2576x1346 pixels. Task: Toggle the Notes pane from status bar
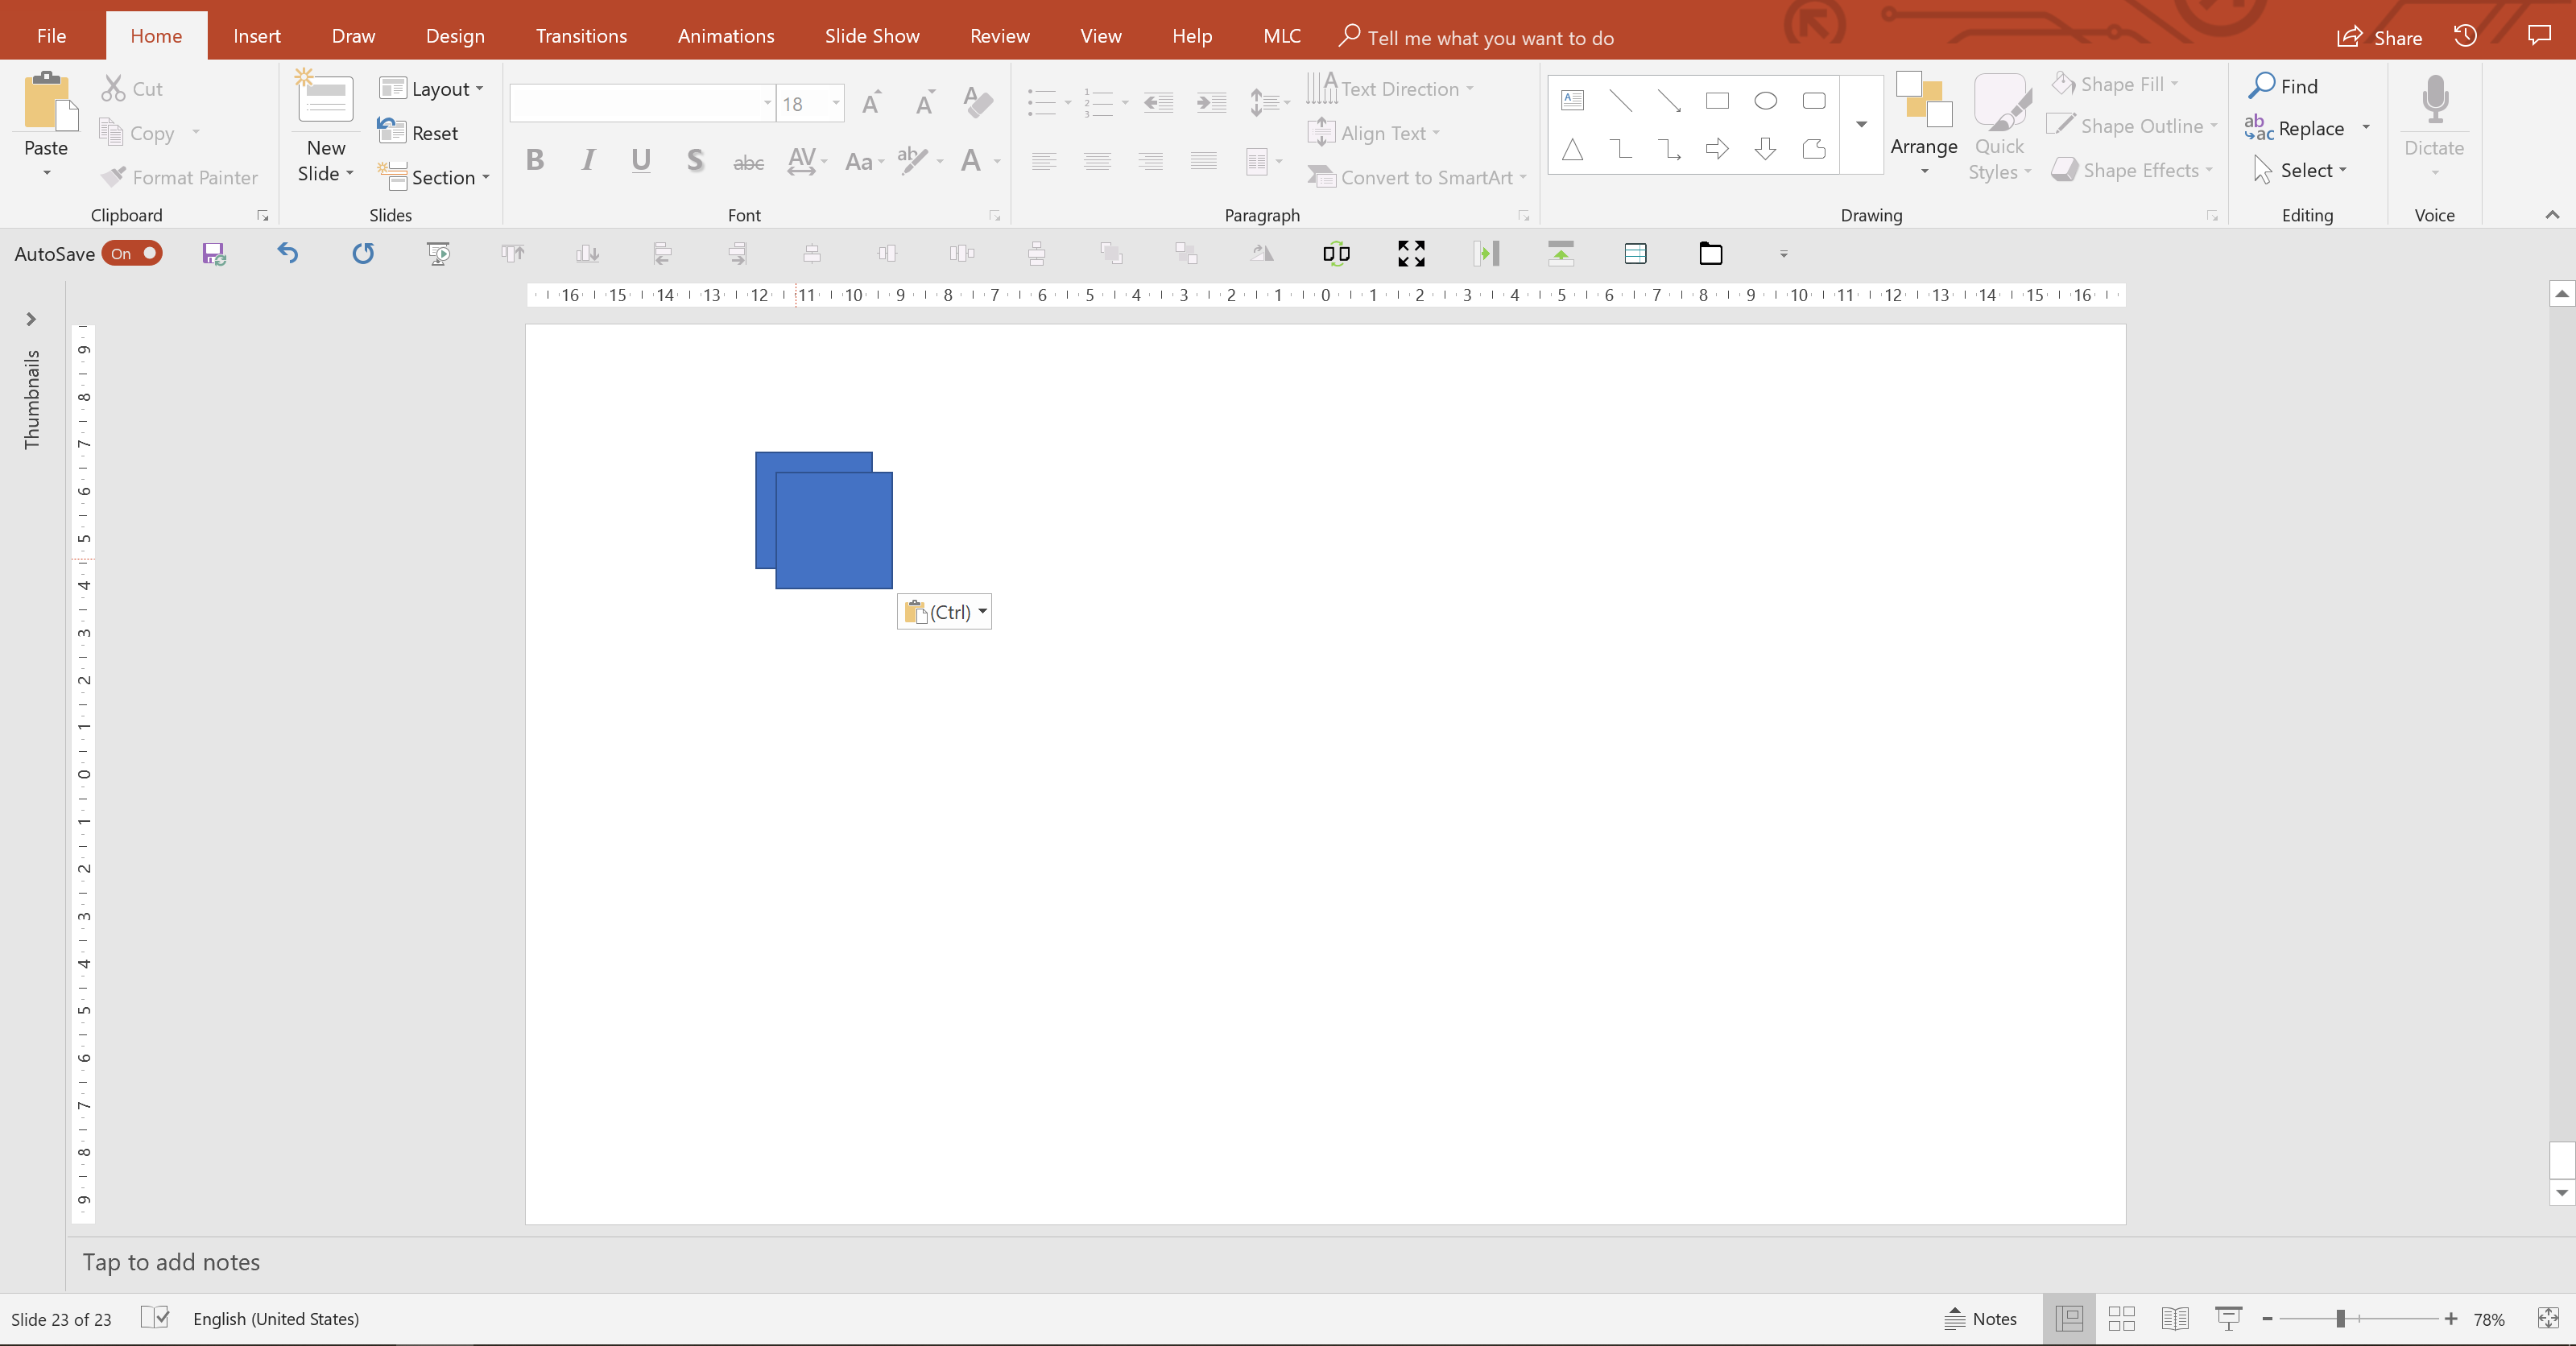pos(1980,1319)
